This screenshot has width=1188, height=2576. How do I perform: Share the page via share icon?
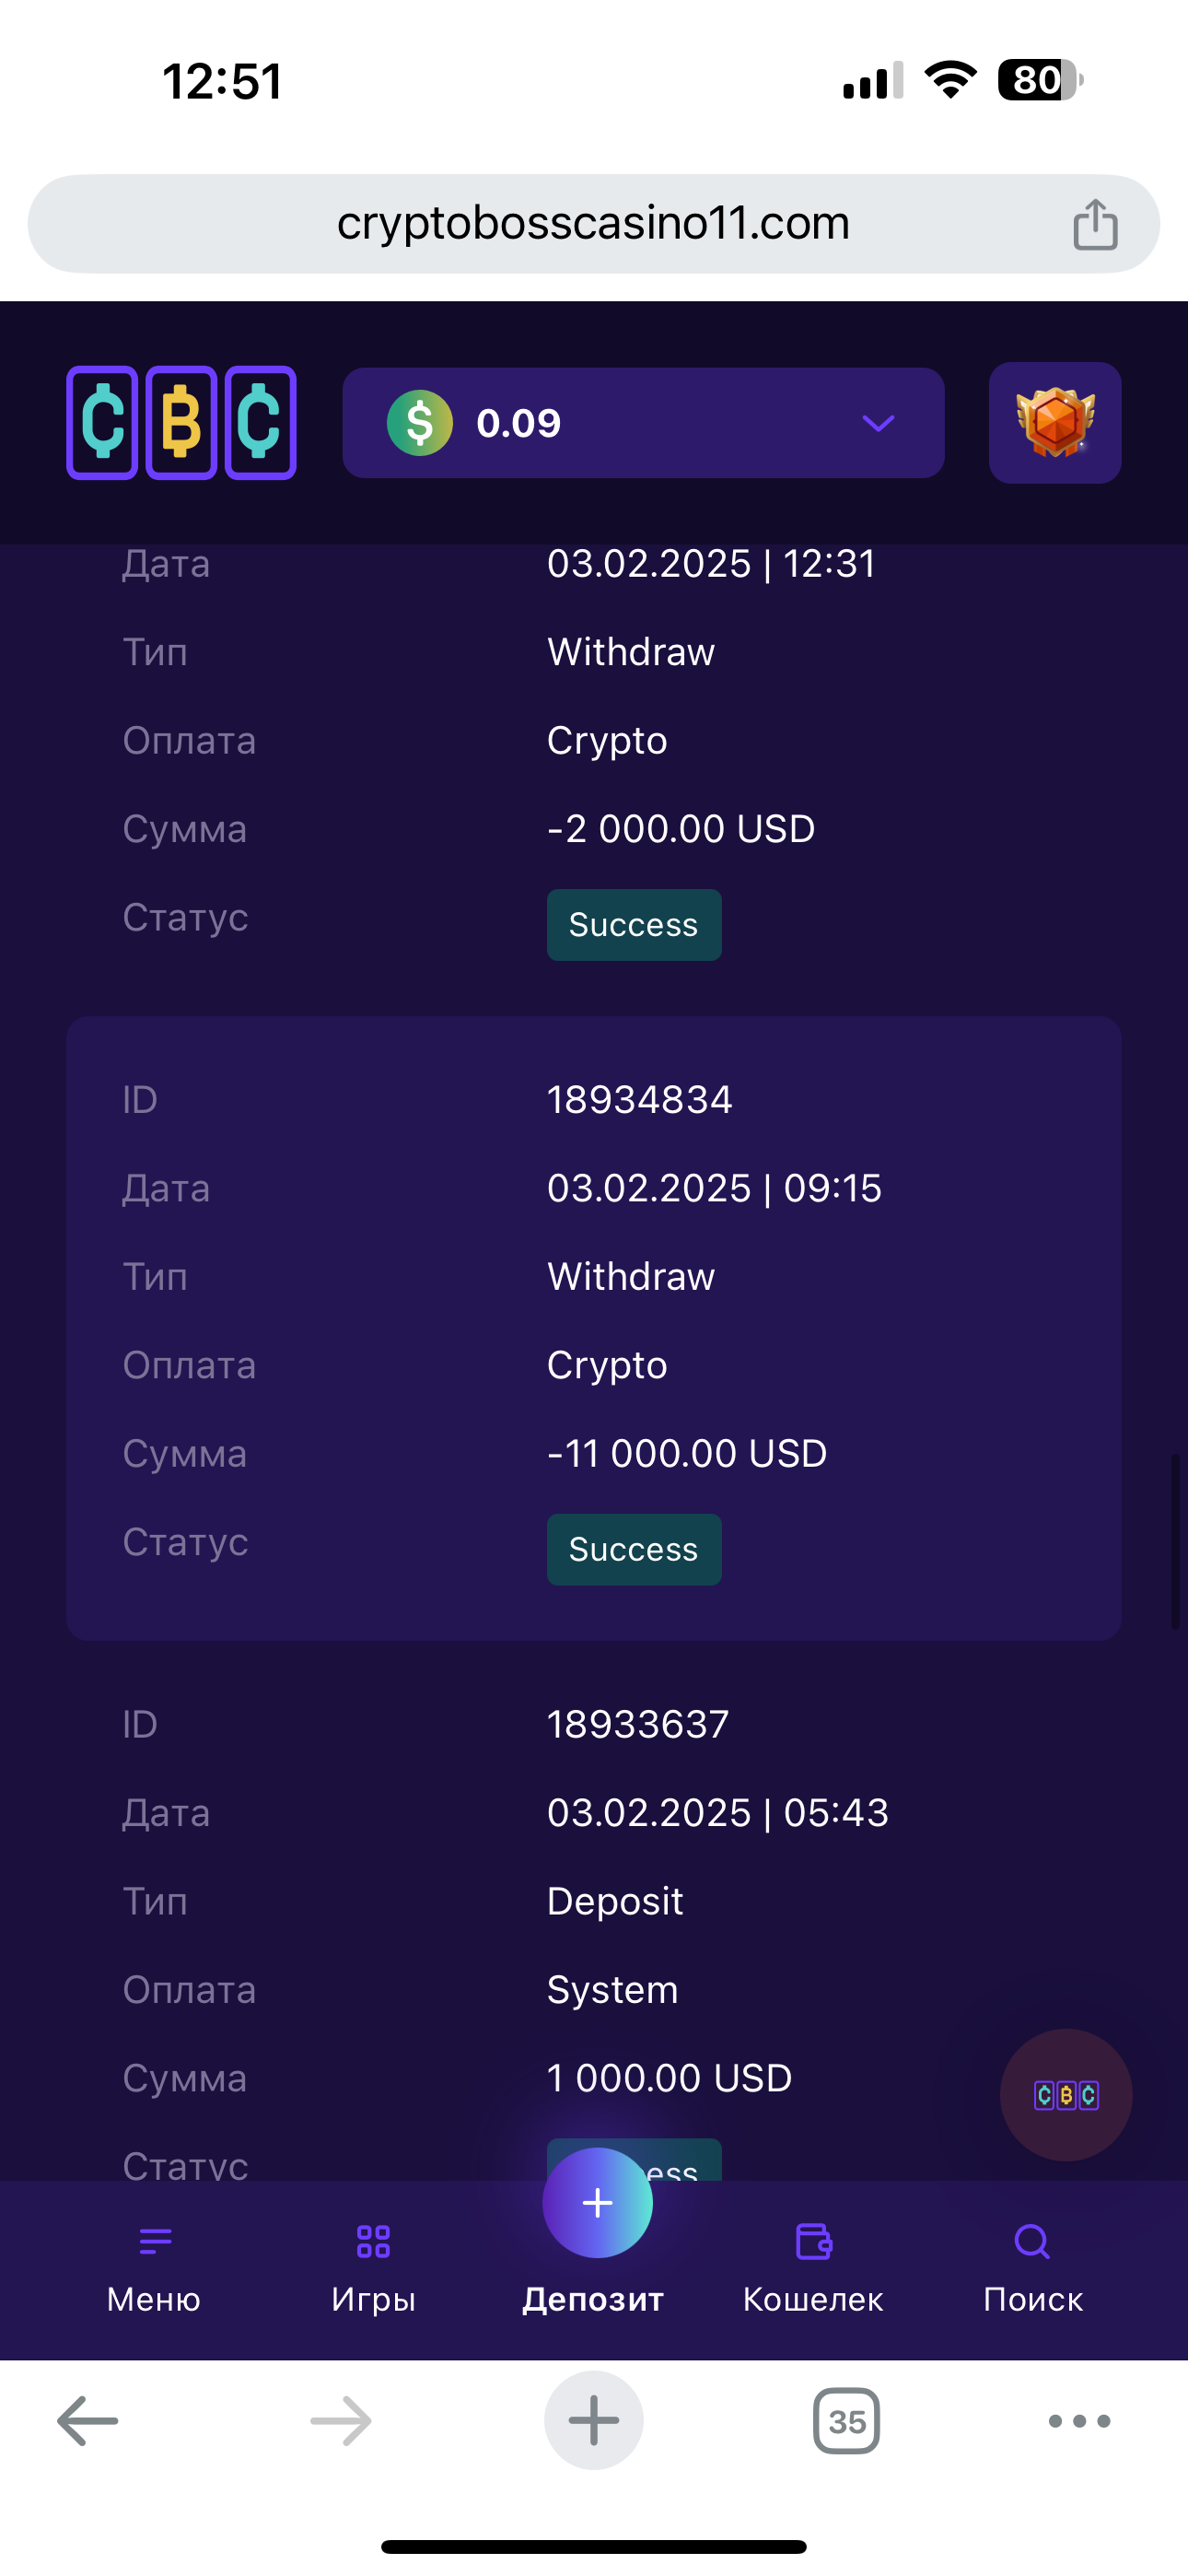coord(1095,224)
